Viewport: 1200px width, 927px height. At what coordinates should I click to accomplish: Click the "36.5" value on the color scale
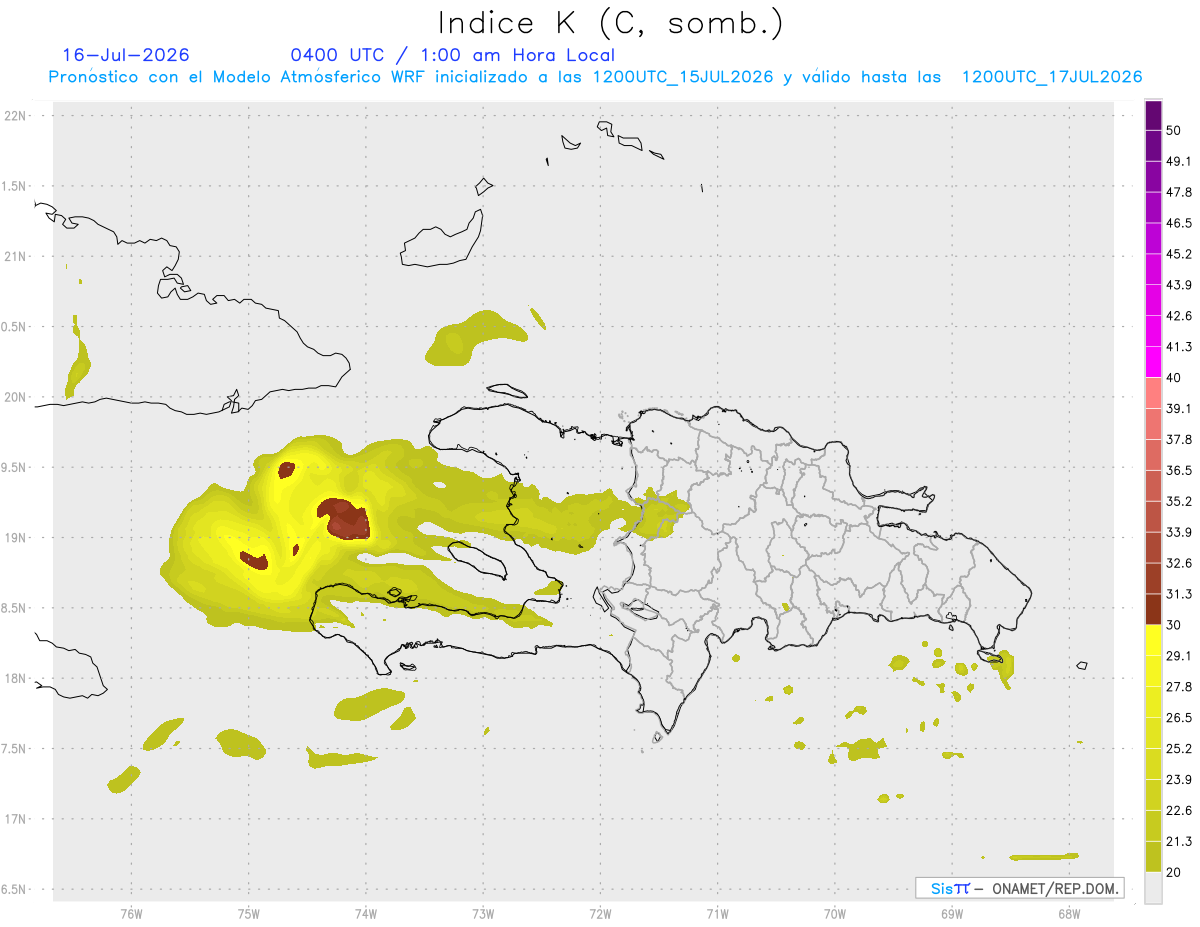coord(1180,470)
